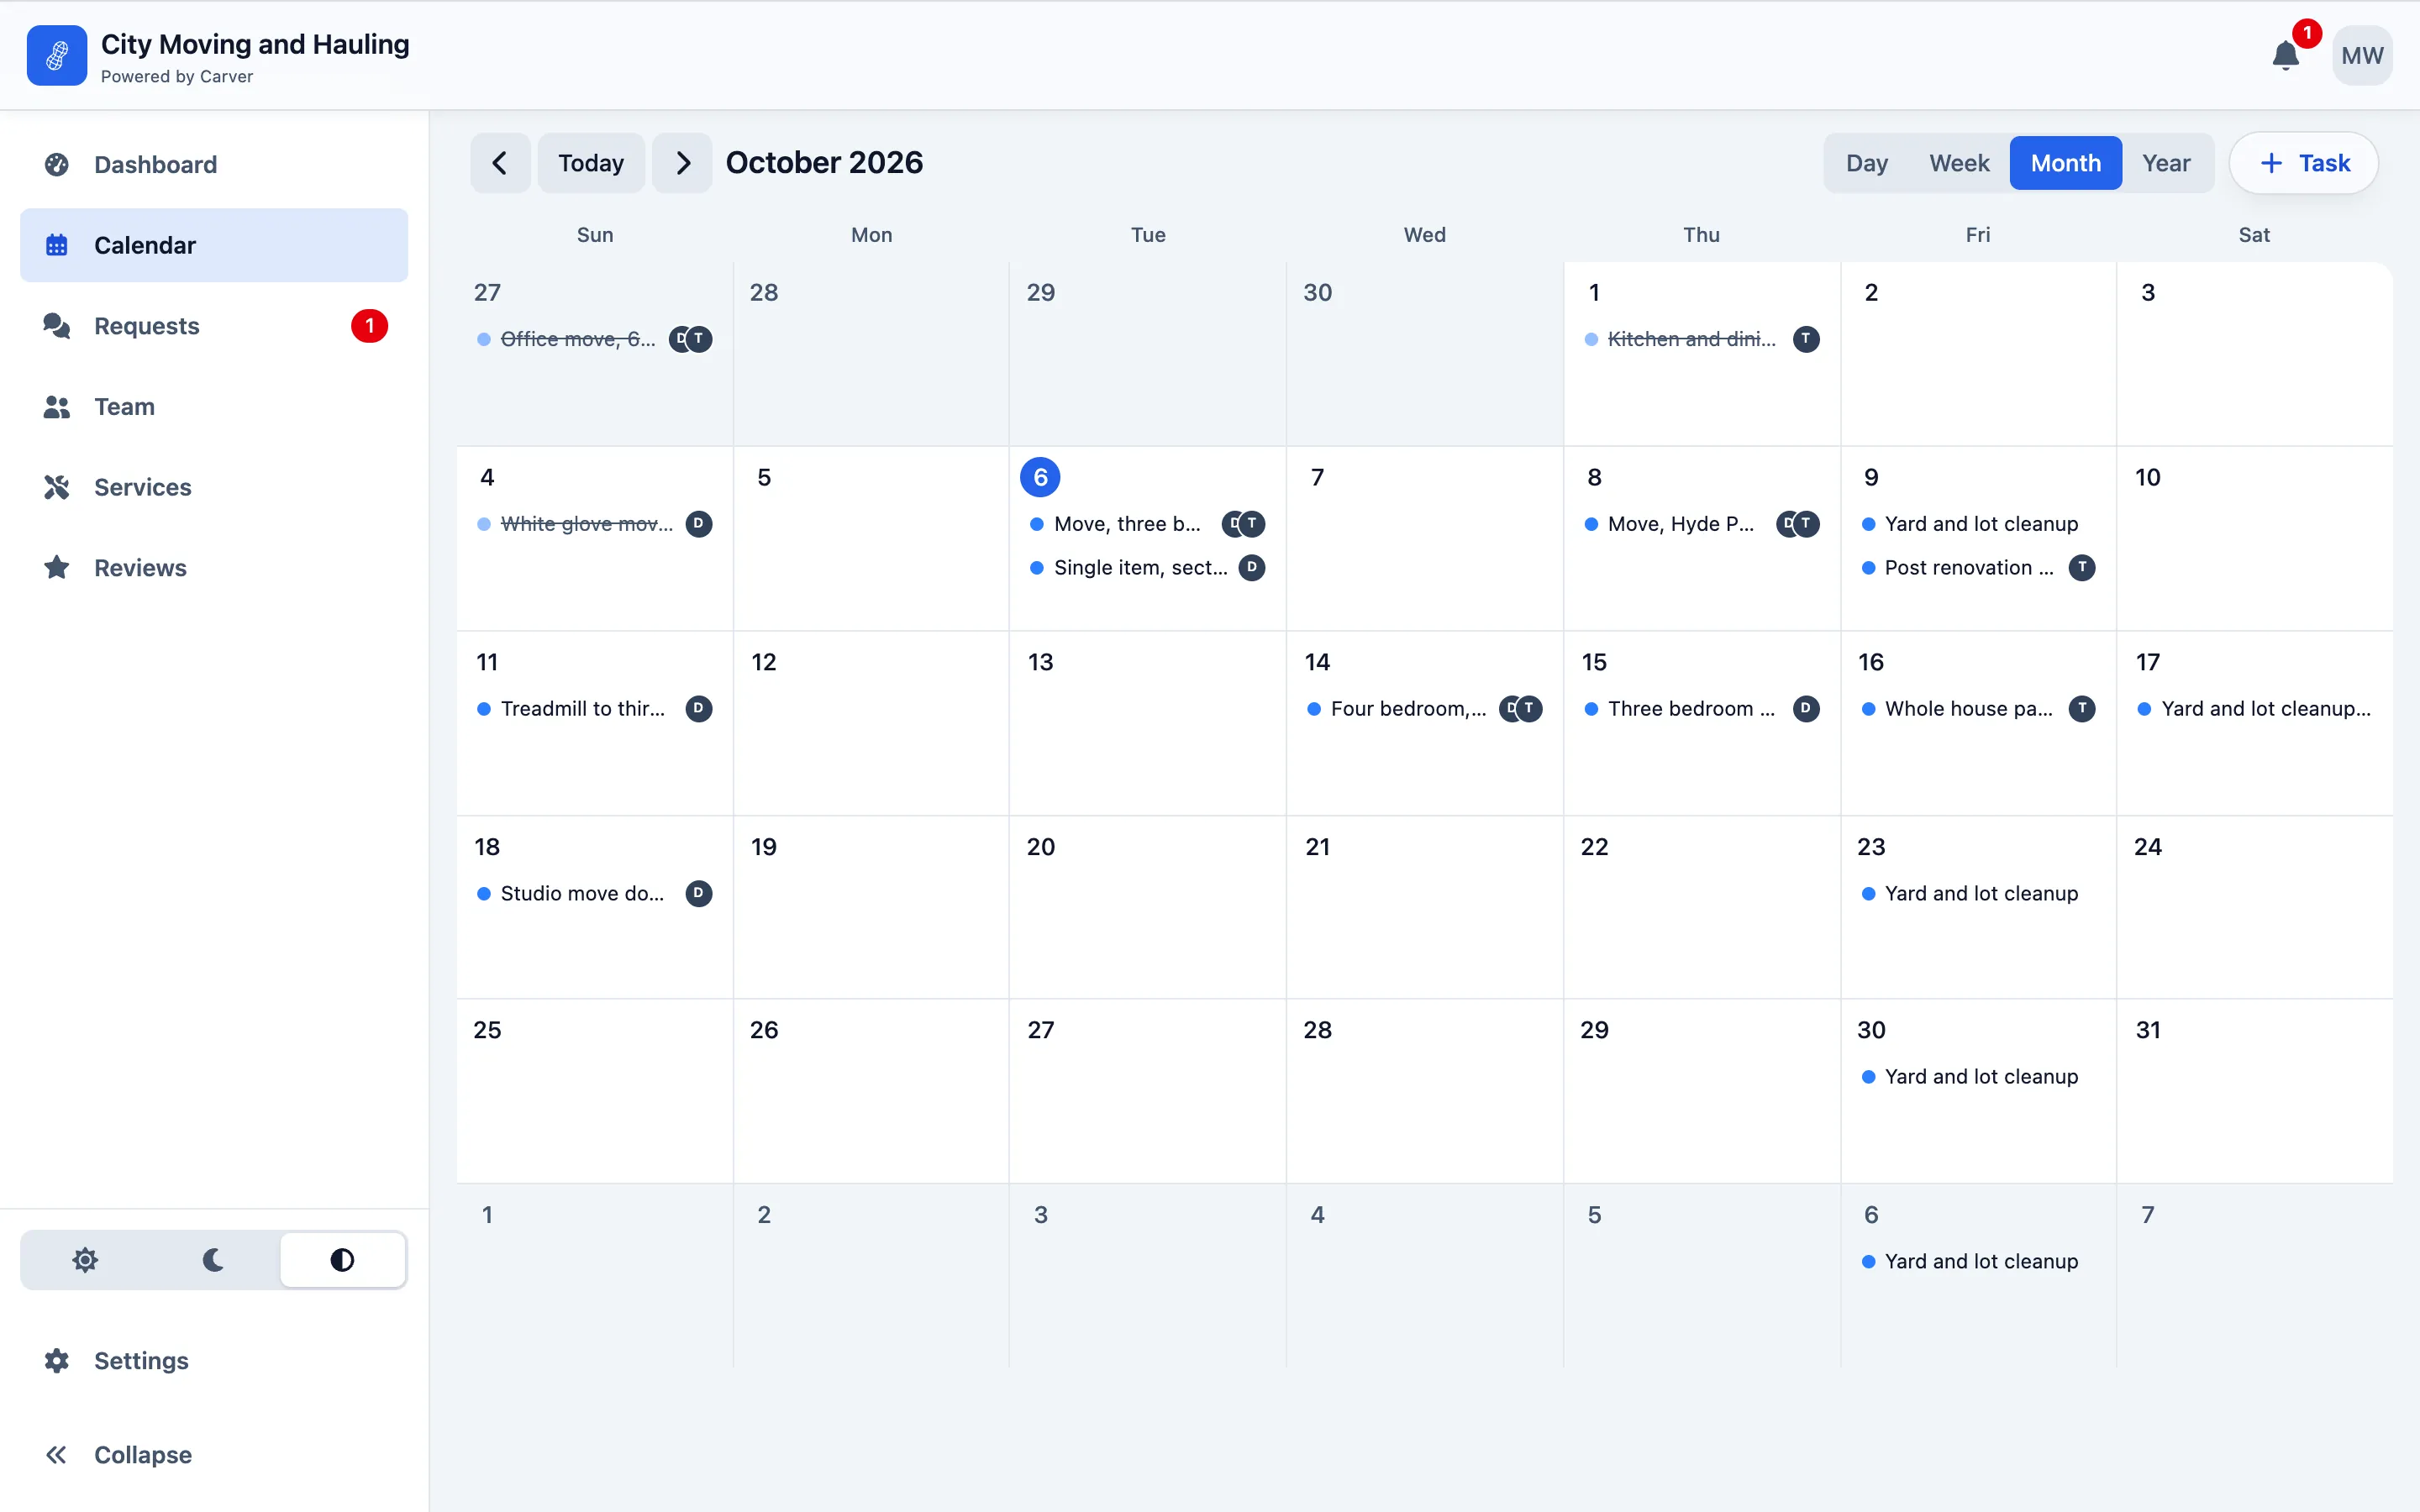Open 'Four bedroom,...' task on Oct 14

pyautogui.click(x=1425, y=709)
